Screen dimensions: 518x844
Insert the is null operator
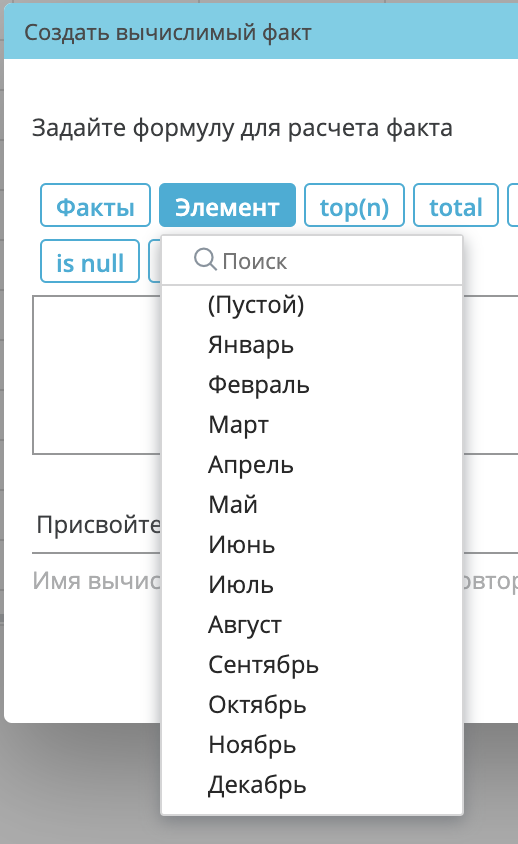click(x=90, y=261)
